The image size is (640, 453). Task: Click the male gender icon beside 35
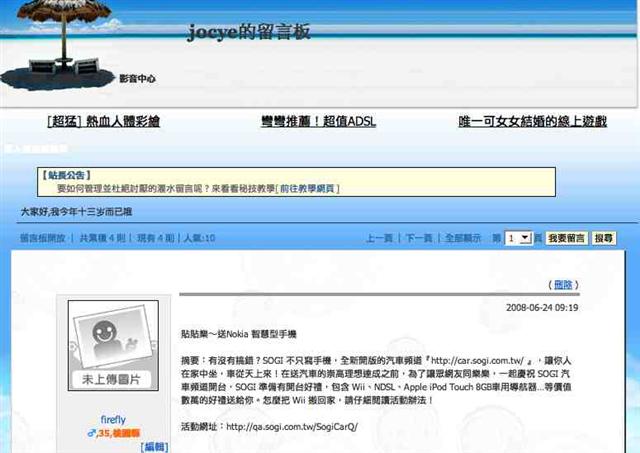coord(92,433)
